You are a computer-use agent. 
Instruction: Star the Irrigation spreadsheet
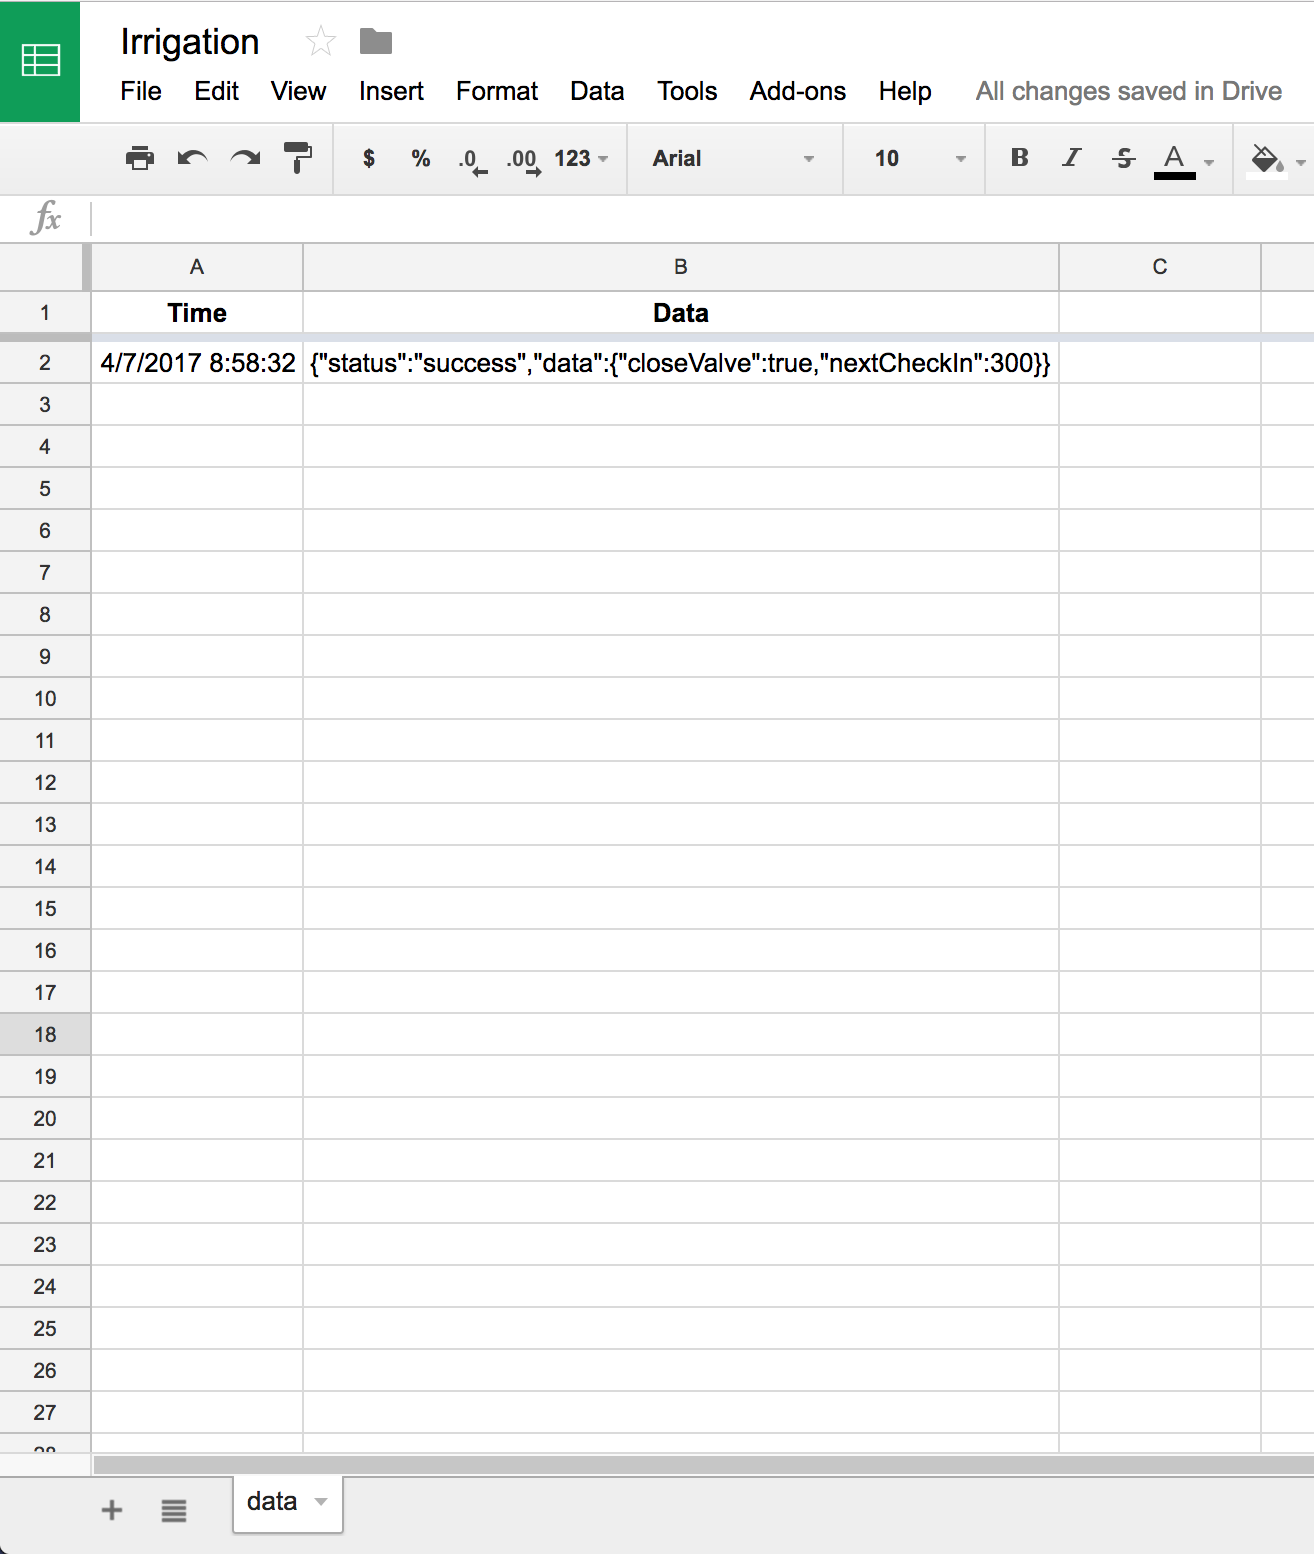321,41
